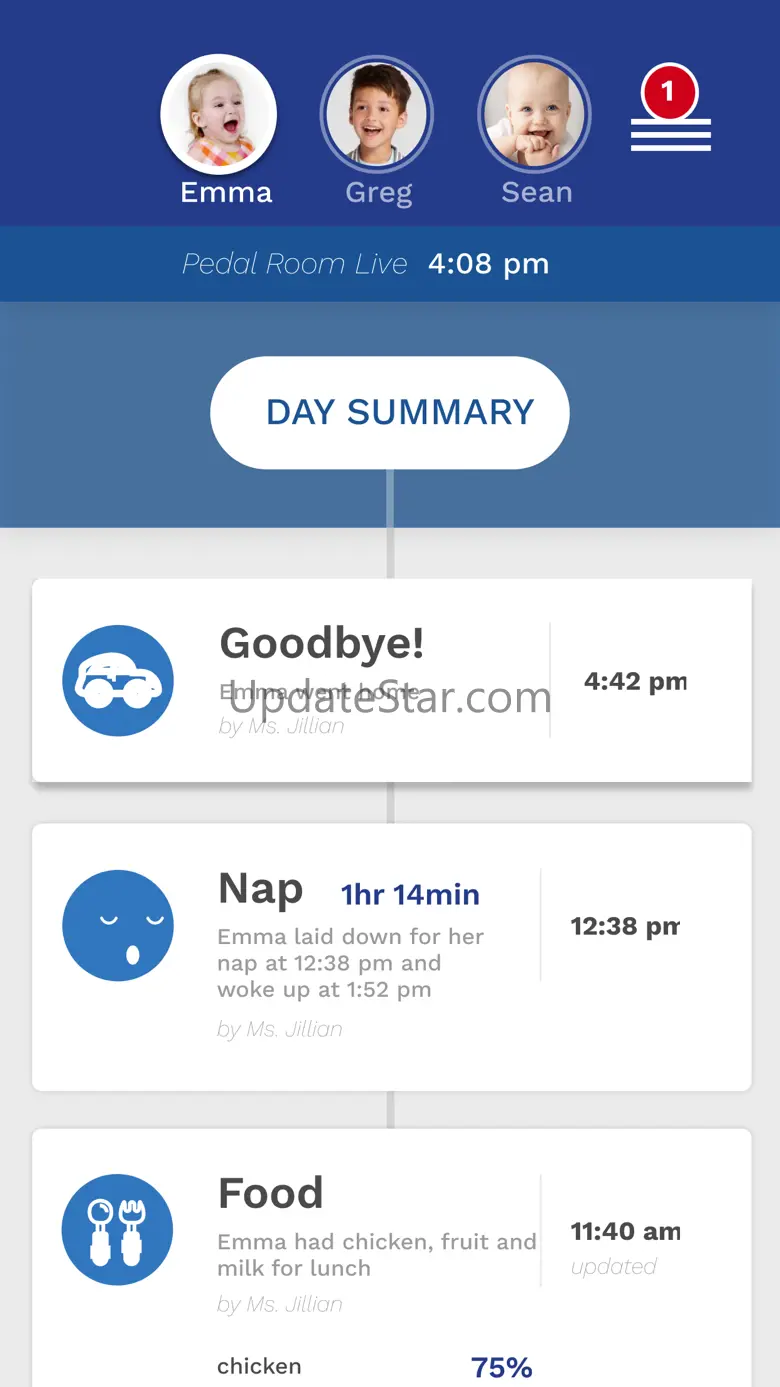Tap the 1hr 14min nap duration
The width and height of the screenshot is (780, 1387).
(x=410, y=894)
